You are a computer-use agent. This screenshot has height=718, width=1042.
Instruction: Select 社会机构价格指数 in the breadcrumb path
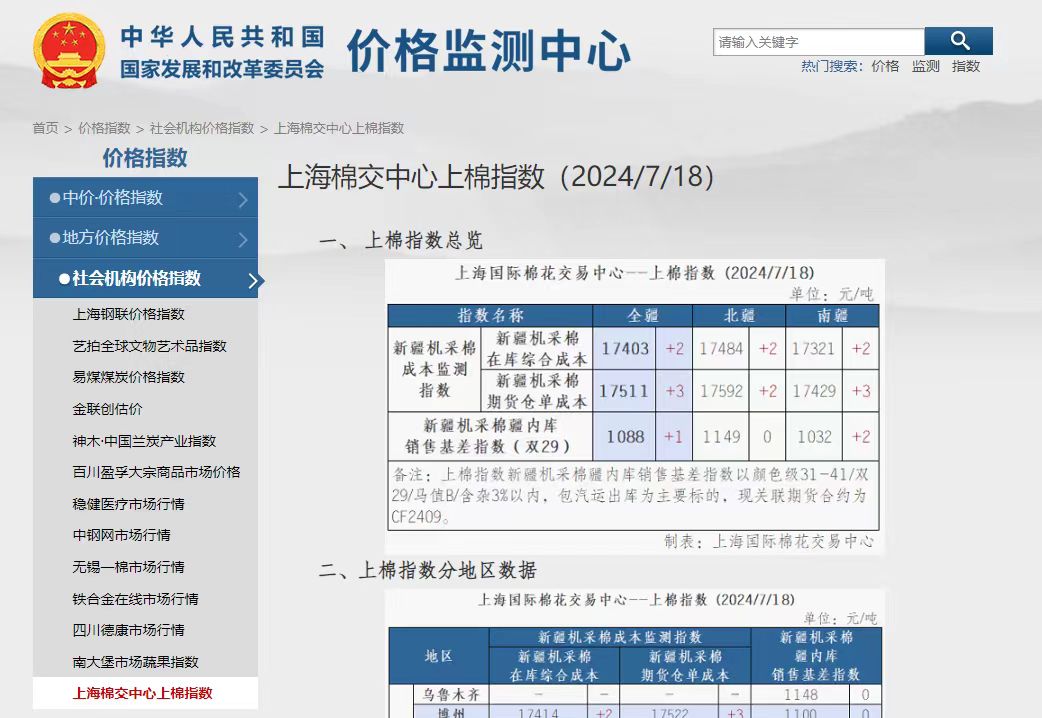point(202,128)
